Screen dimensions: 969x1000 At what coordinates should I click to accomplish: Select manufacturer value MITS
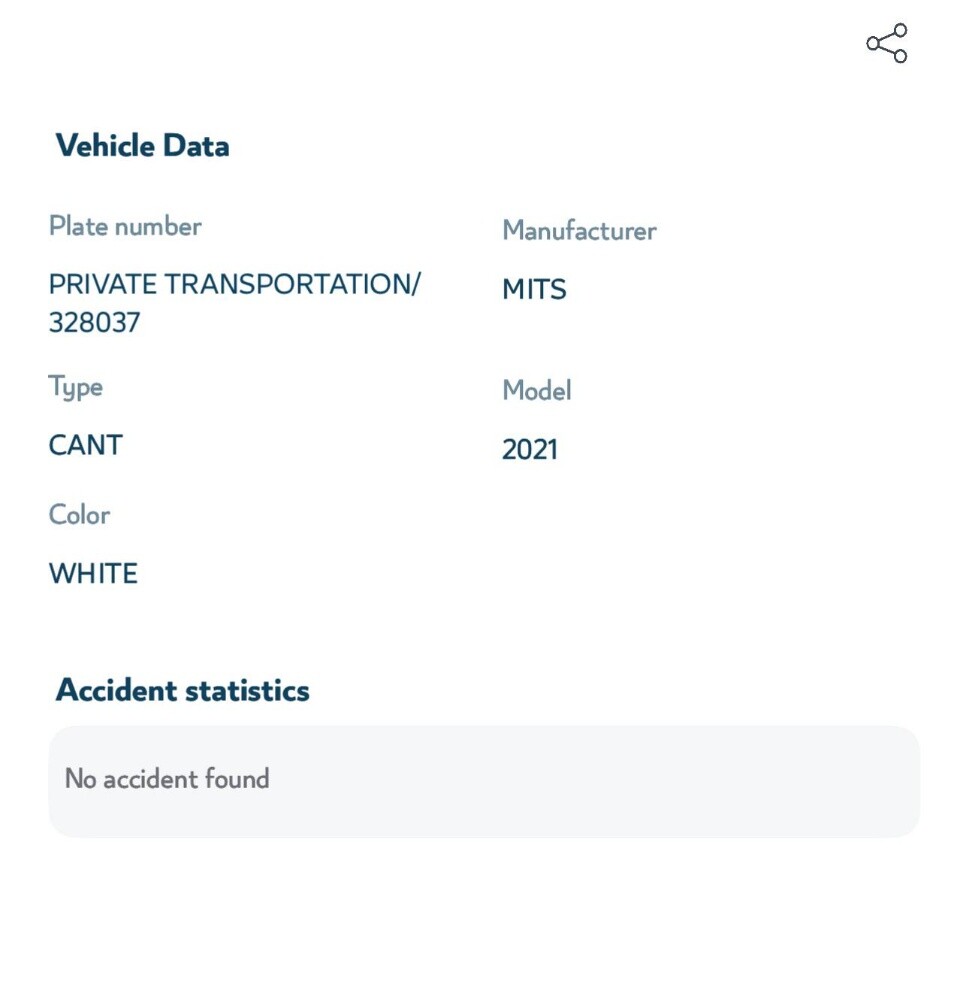click(534, 290)
